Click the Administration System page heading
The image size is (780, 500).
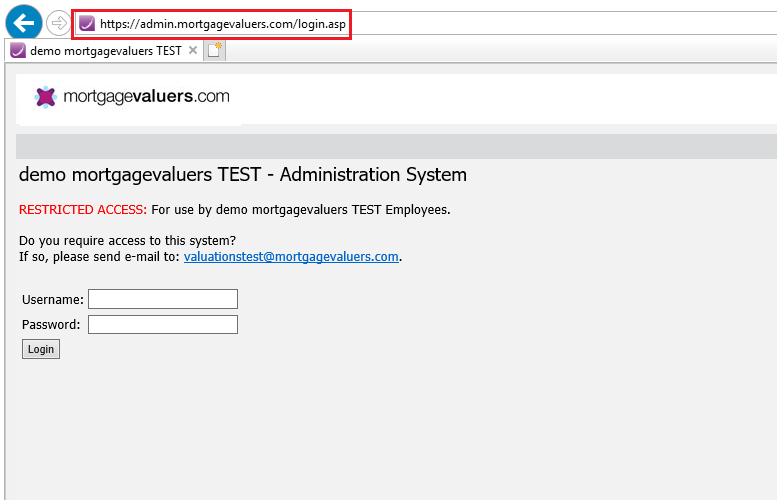tap(243, 175)
